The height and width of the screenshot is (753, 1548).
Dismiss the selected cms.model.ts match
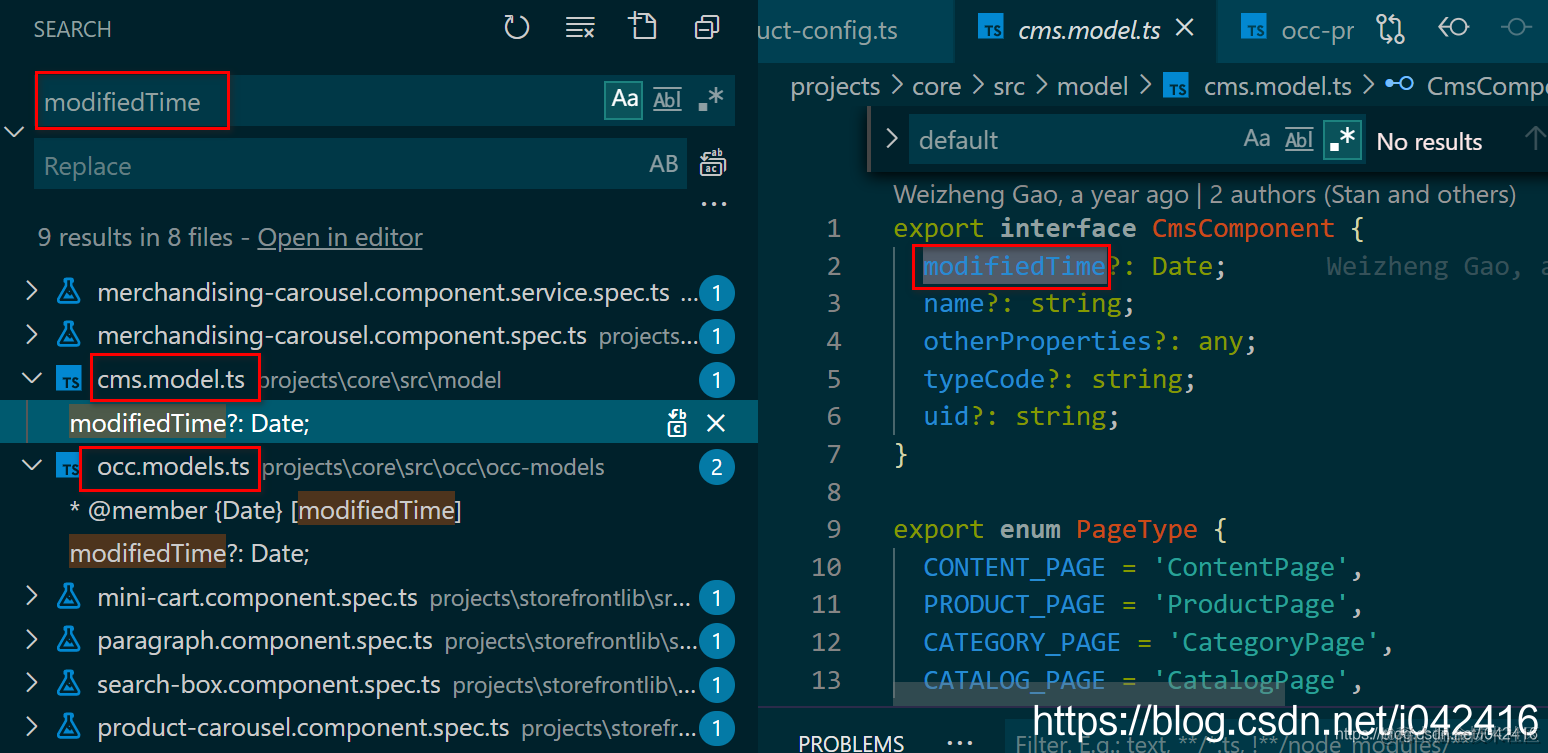(716, 423)
